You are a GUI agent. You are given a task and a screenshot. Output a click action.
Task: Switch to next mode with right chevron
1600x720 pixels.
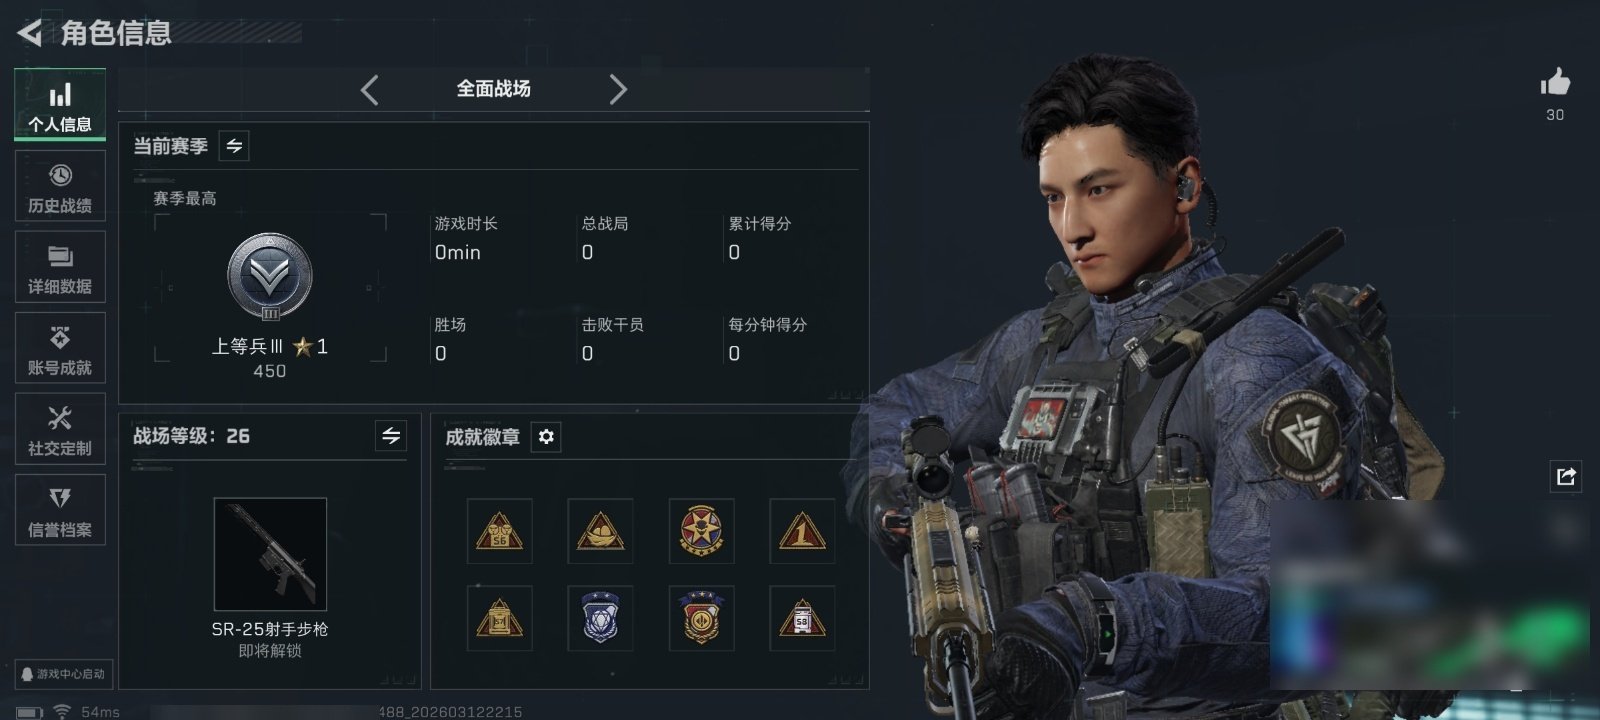[x=618, y=90]
